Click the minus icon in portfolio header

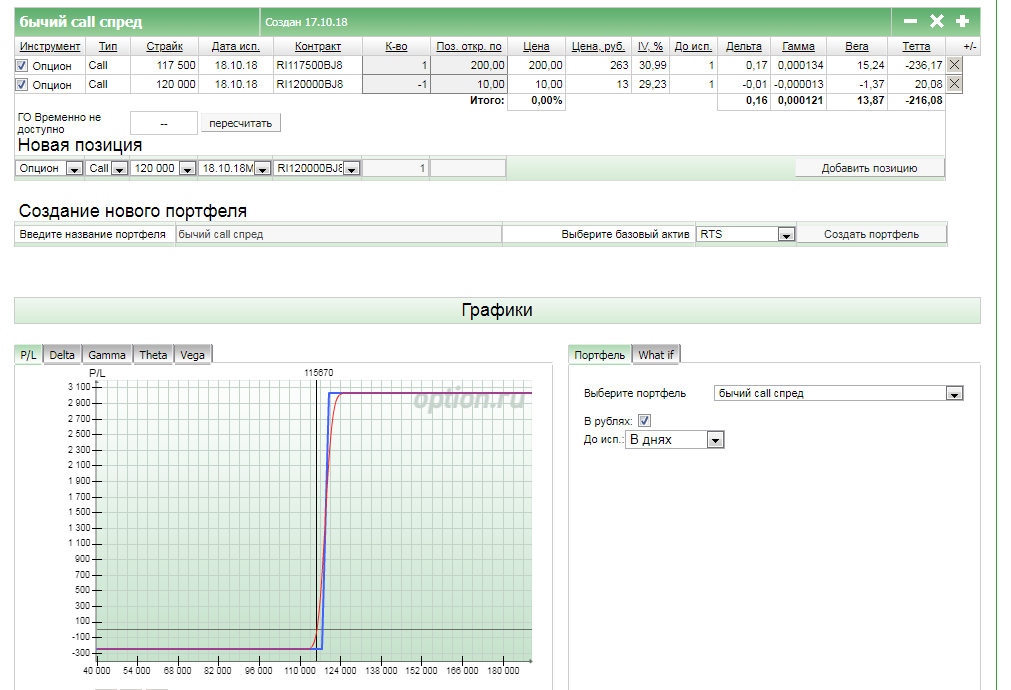click(910, 21)
